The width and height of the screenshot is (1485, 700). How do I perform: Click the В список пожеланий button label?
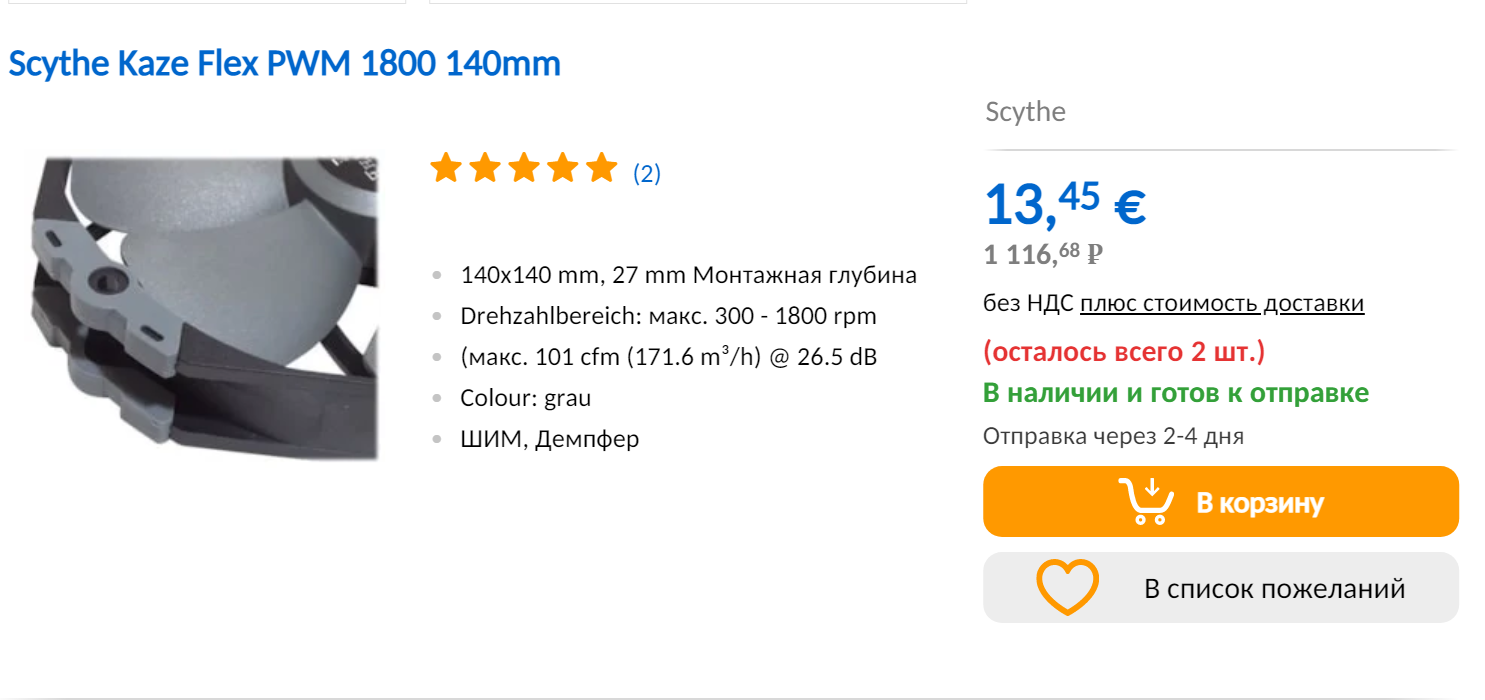tap(1274, 588)
